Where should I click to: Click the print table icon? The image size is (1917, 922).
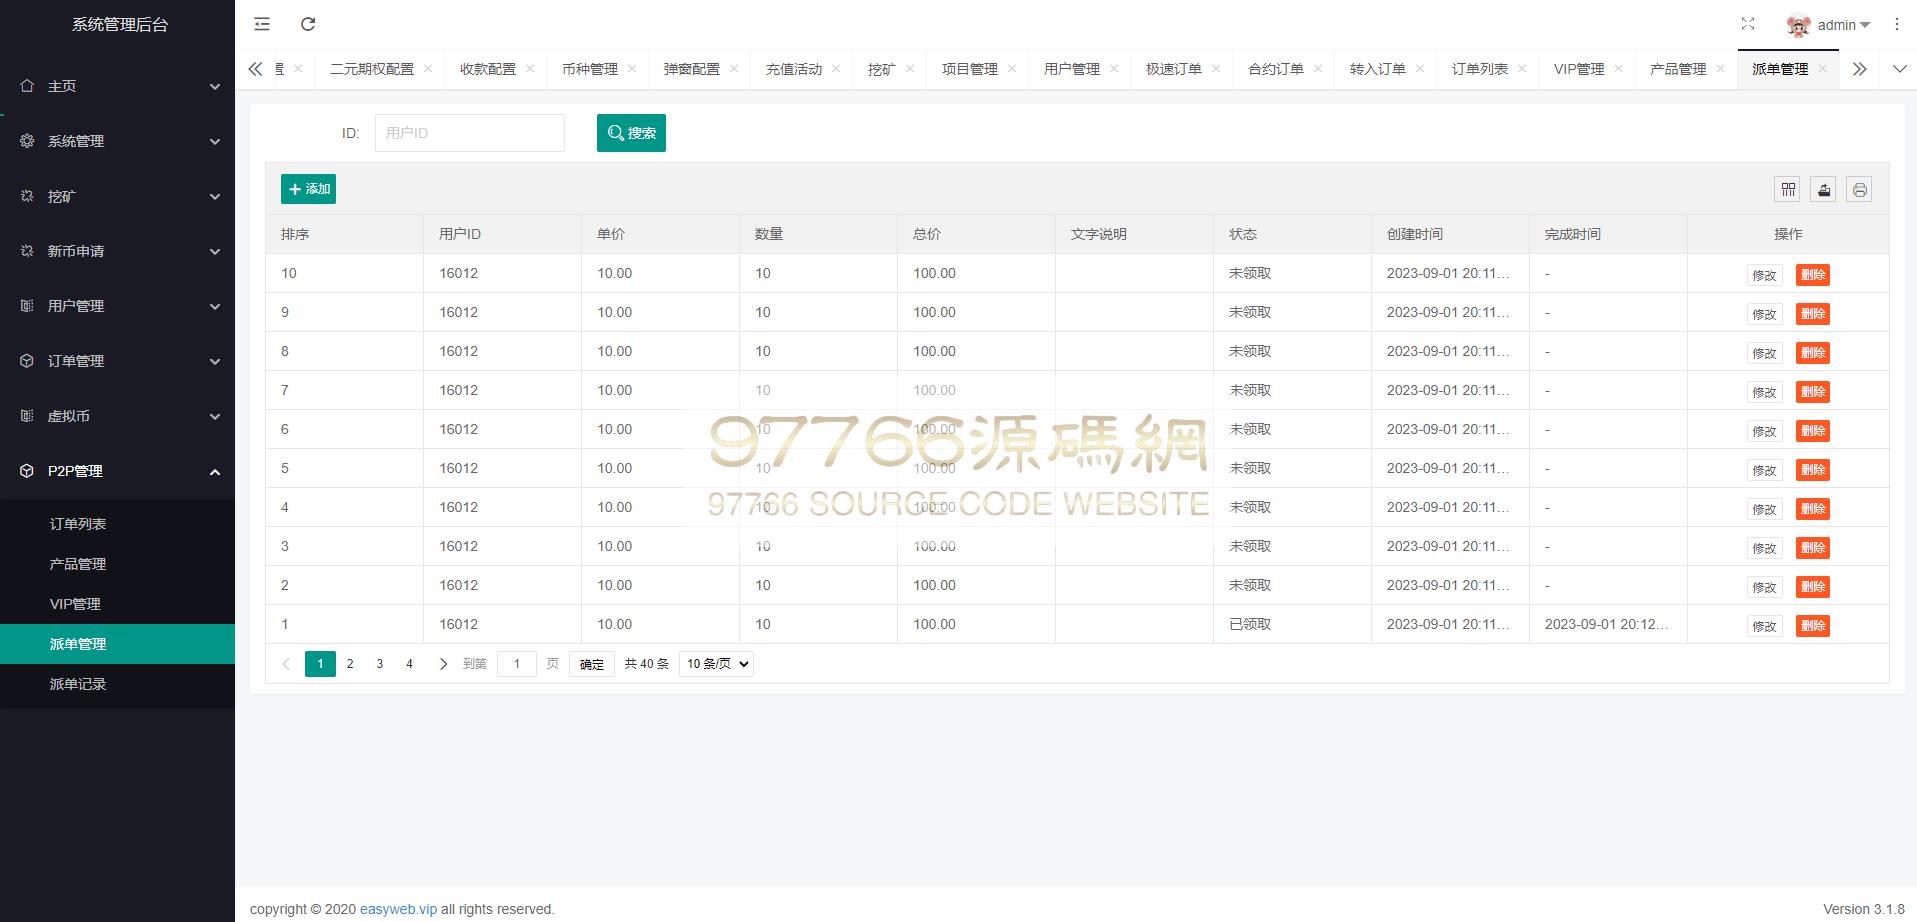(1859, 189)
